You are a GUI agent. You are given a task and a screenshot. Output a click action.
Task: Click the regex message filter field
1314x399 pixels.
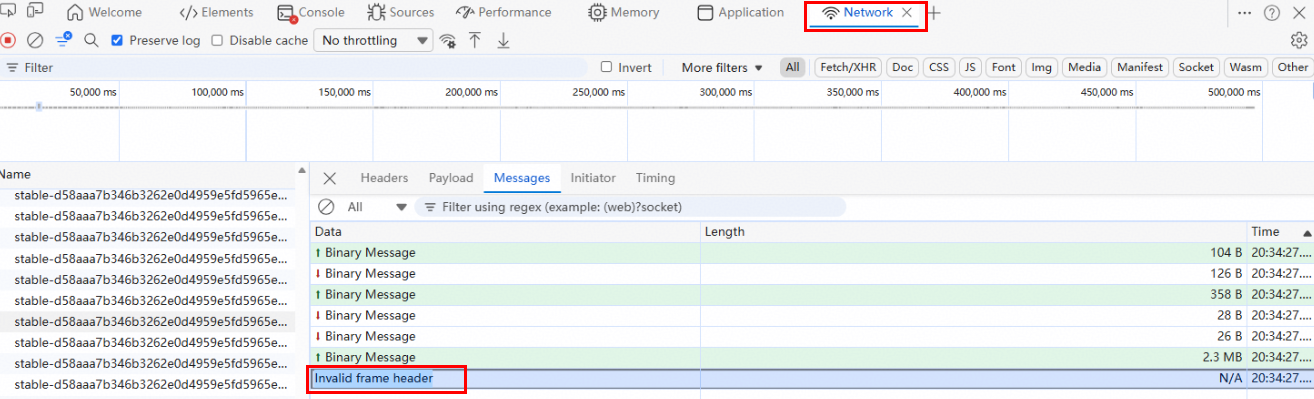point(630,207)
